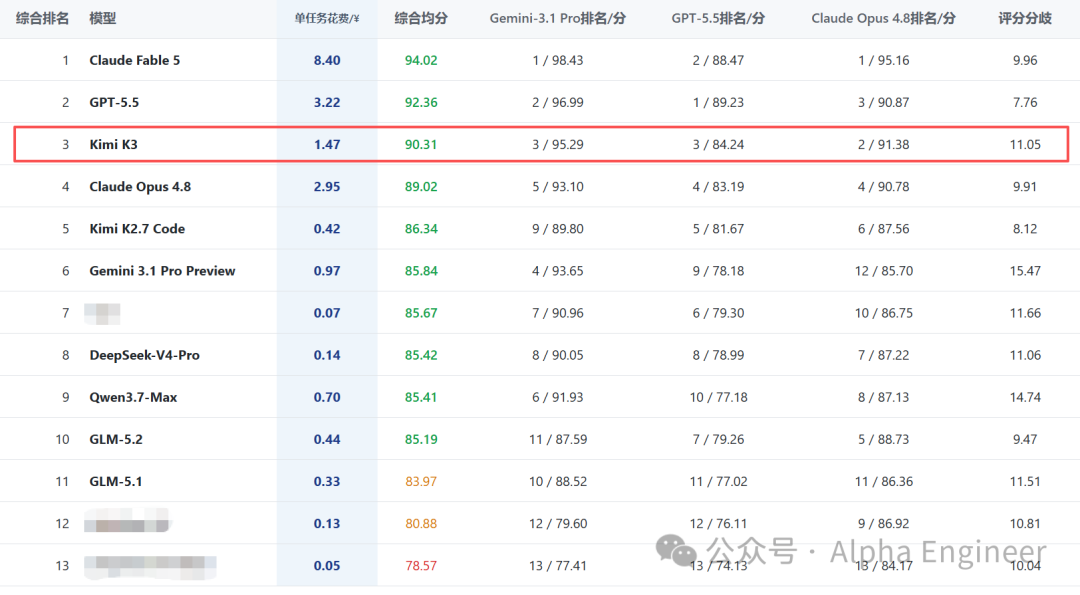Open Claude Opus 4.8 model entry
This screenshot has width=1080, height=595.
coord(140,187)
